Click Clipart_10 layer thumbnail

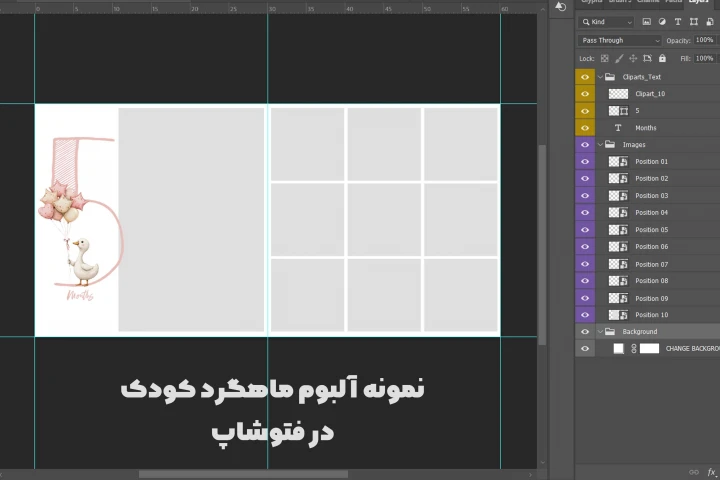click(x=618, y=94)
